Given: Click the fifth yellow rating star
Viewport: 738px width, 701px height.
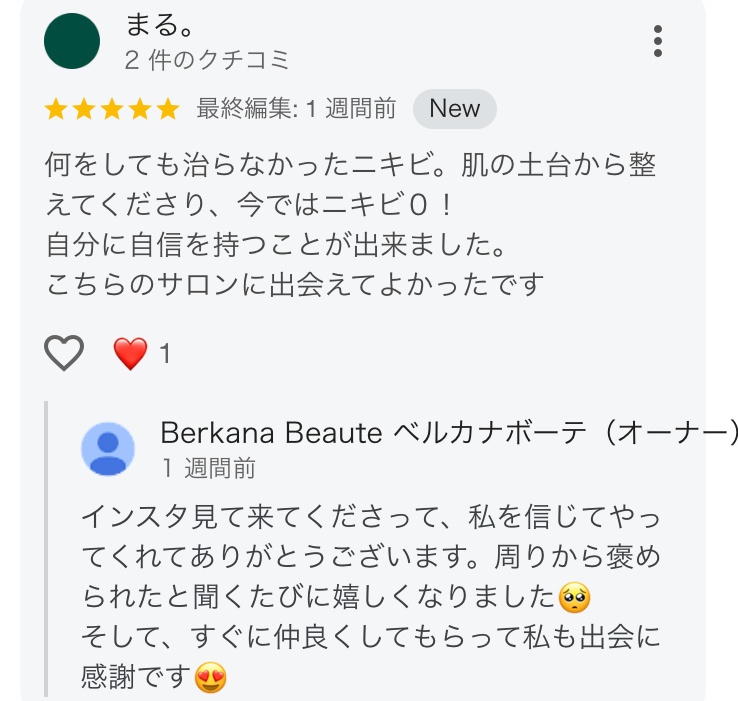Looking at the screenshot, I should [167, 109].
